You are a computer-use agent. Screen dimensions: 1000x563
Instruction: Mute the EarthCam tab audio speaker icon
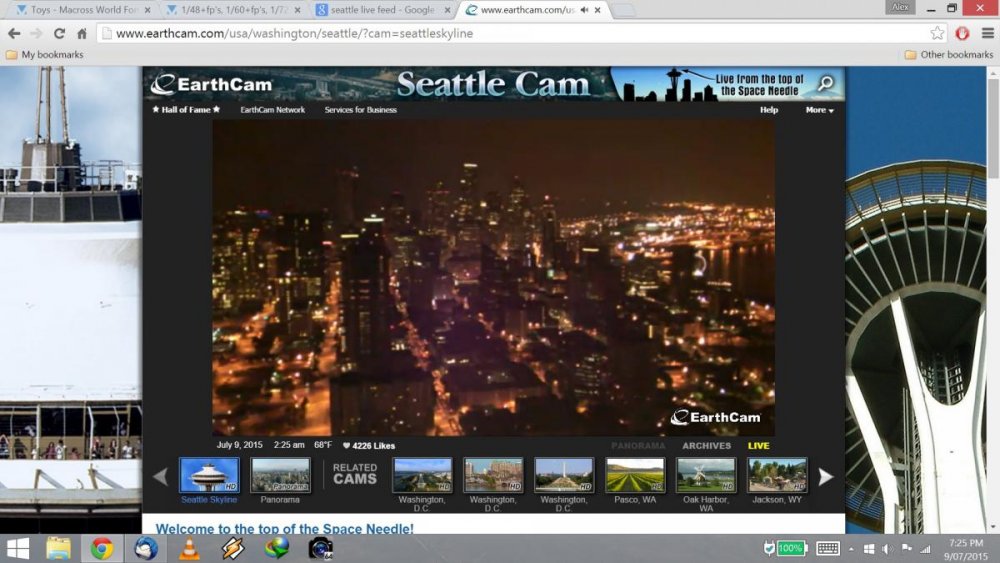click(x=584, y=10)
